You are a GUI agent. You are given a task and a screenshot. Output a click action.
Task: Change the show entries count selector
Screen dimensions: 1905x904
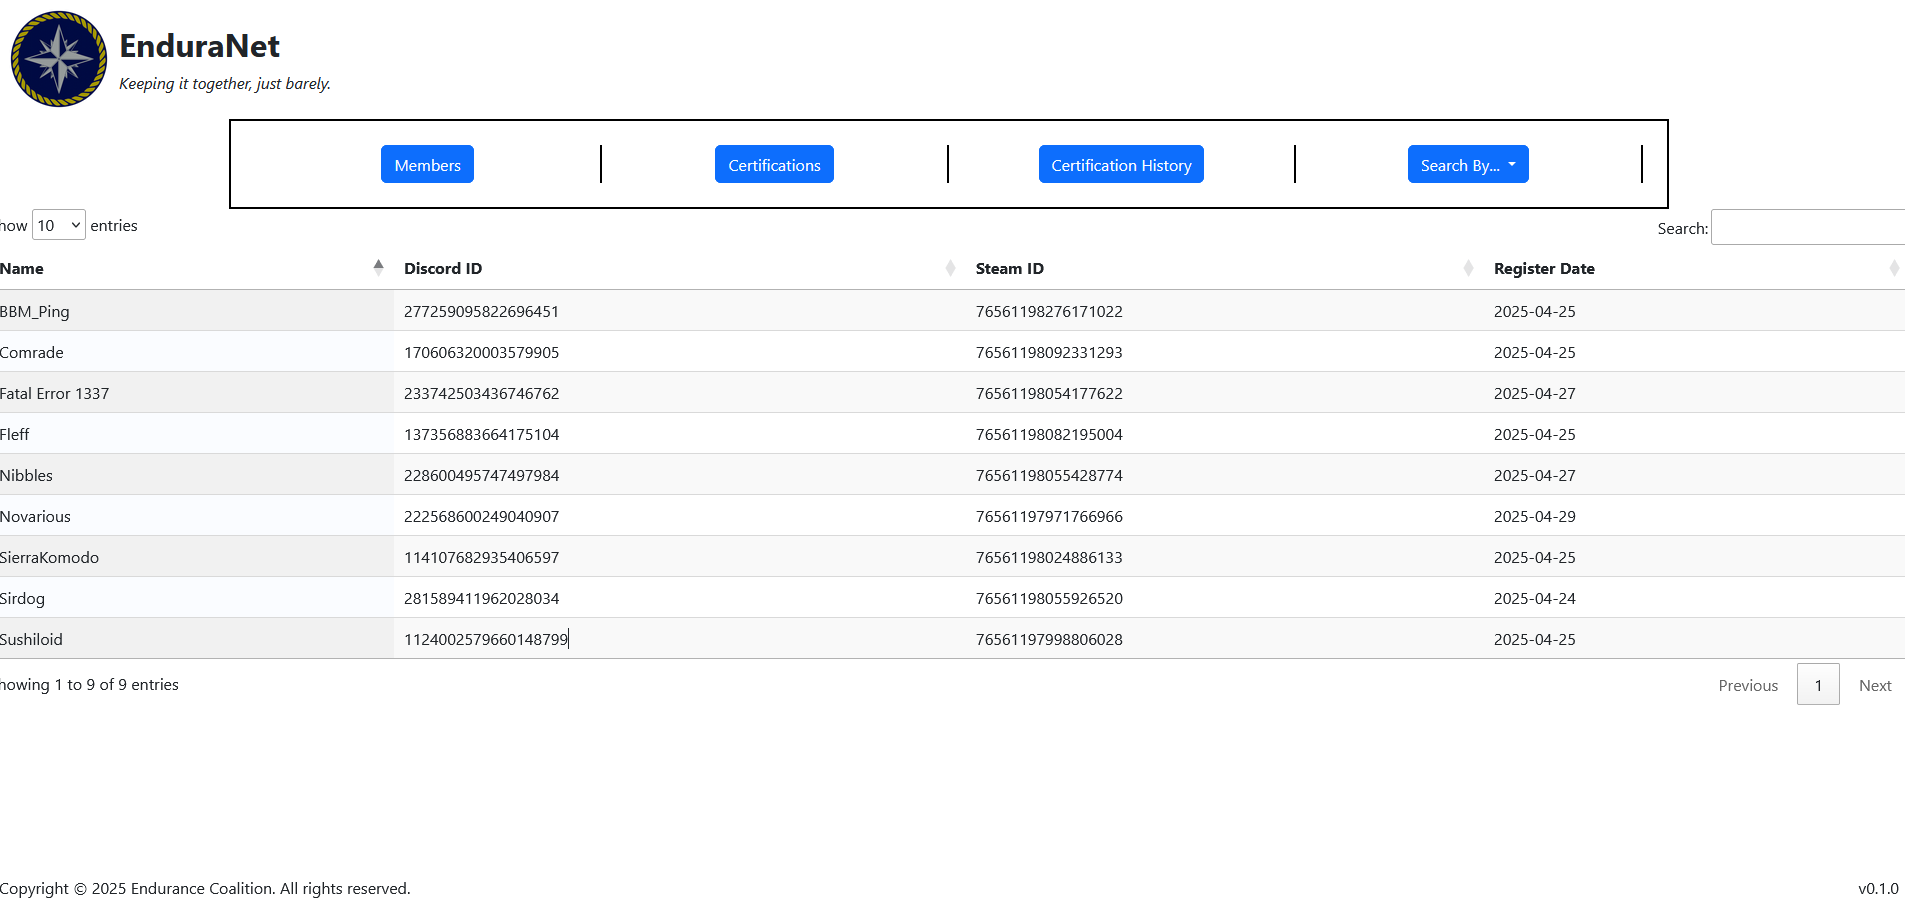[x=58, y=226]
